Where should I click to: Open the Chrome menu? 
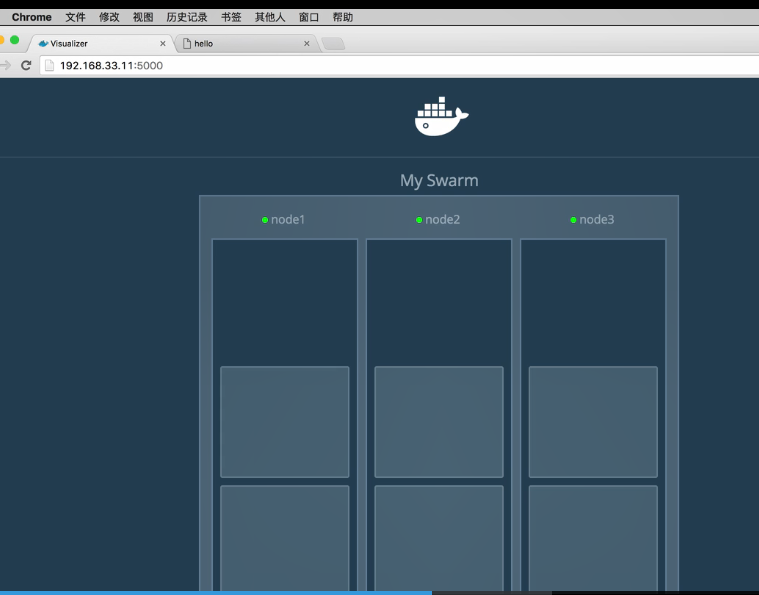point(31,17)
